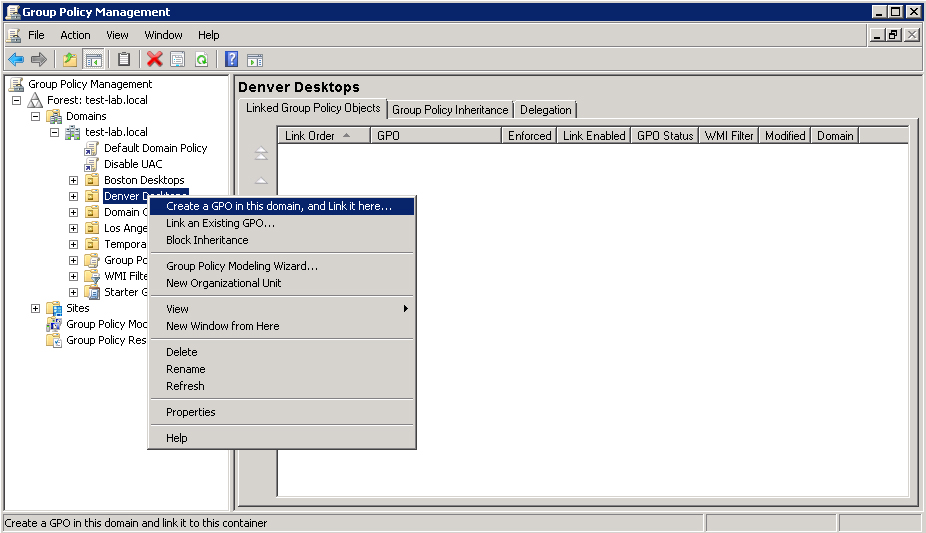Image resolution: width=926 pixels, height=533 pixels.
Task: Click the red Delete X toolbar icon
Action: click(x=154, y=60)
